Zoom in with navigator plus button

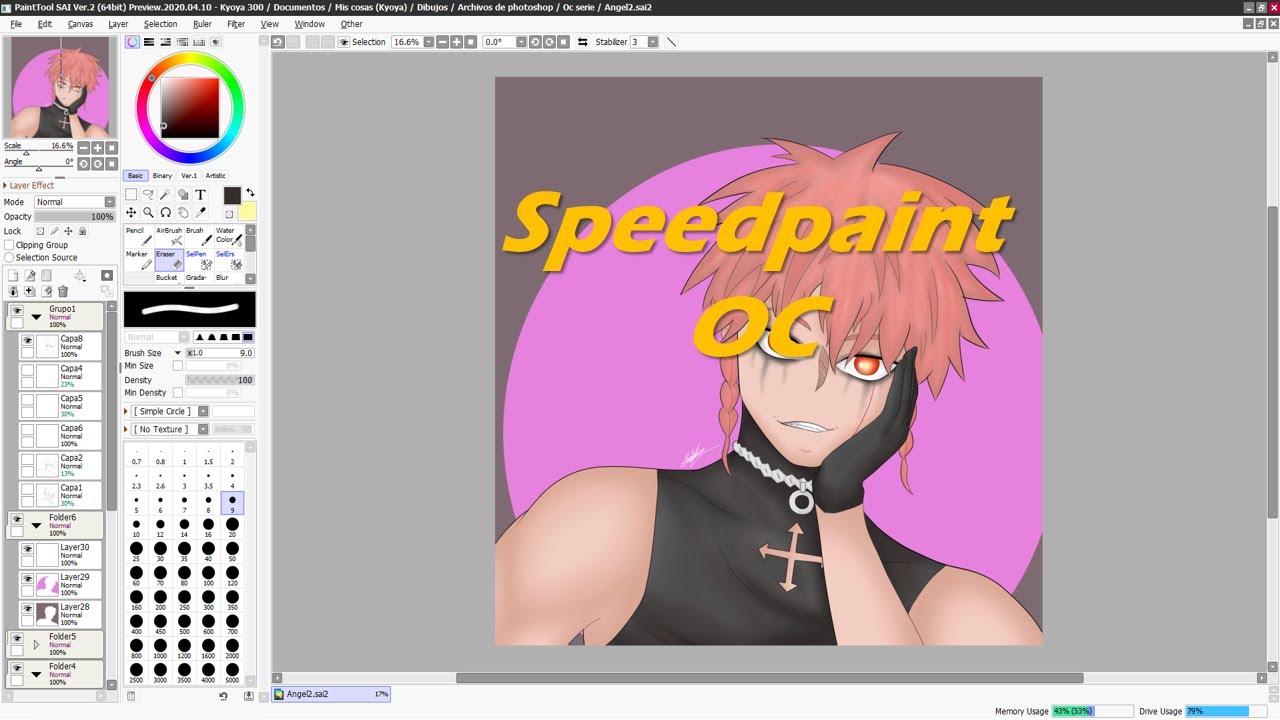pos(97,148)
